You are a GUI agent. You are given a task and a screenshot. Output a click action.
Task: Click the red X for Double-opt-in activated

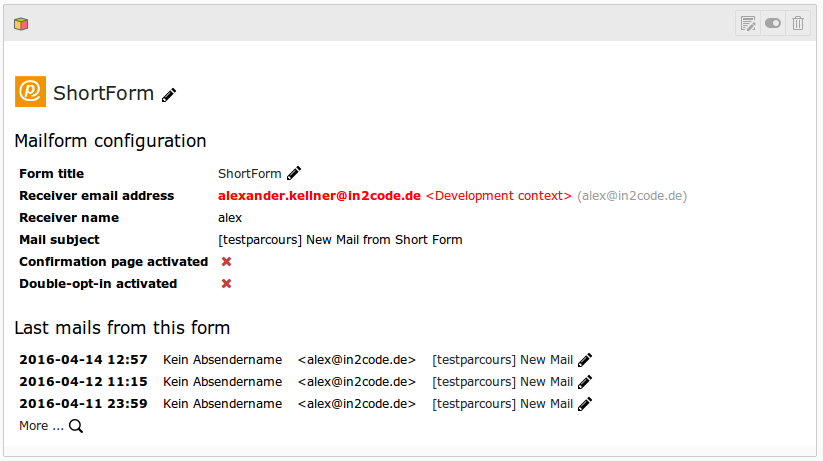(226, 284)
